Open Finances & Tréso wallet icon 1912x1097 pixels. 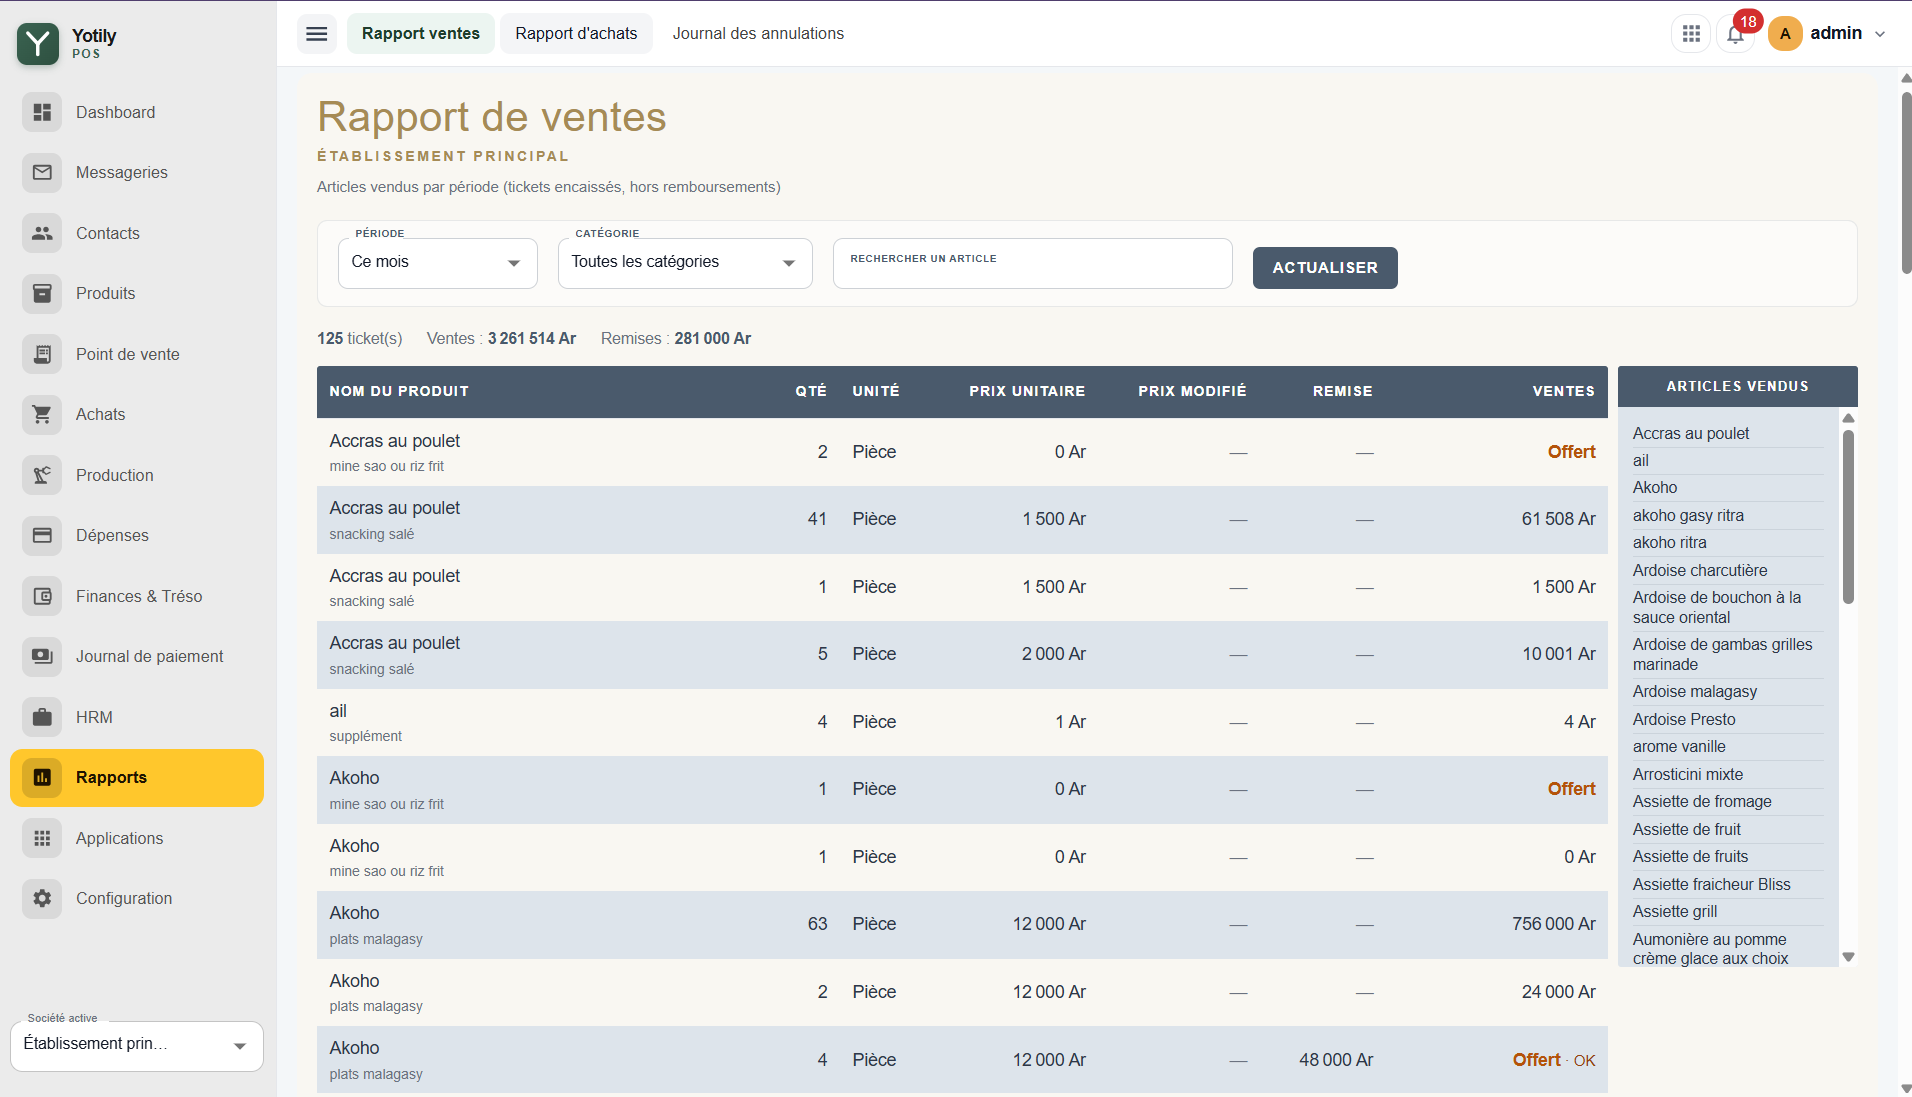point(42,596)
